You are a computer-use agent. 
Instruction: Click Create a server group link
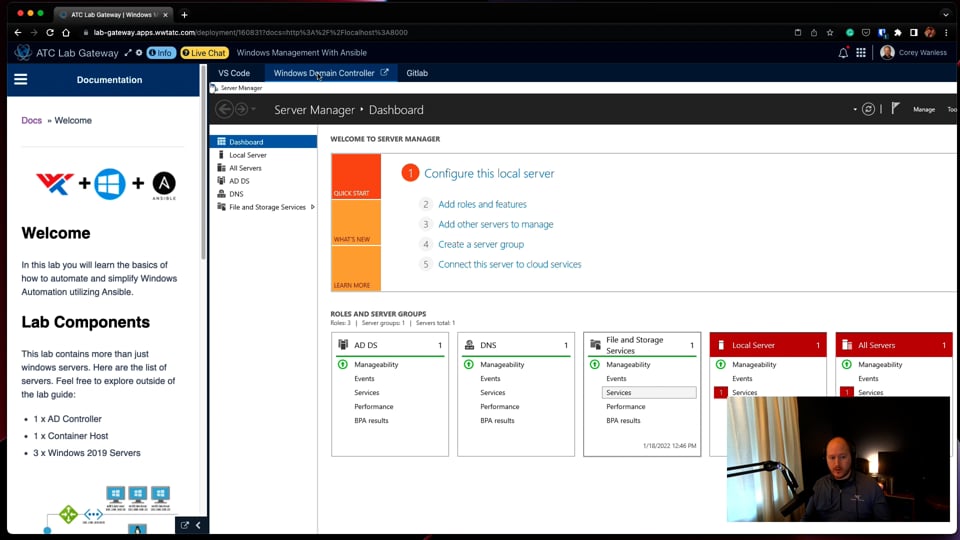[481, 244]
